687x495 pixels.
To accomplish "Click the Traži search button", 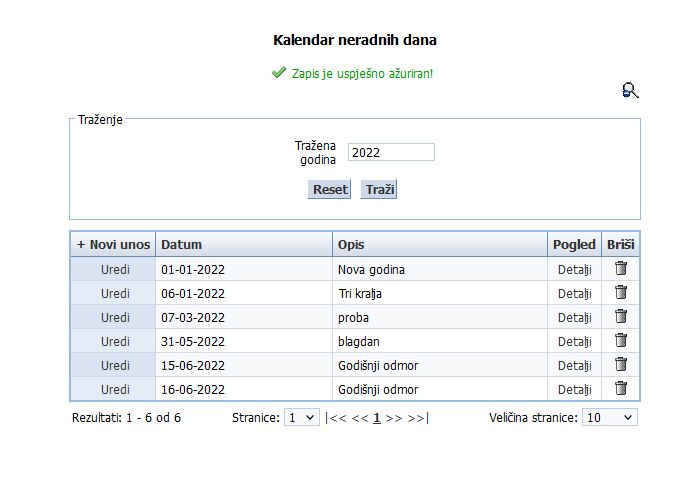I will pos(379,189).
